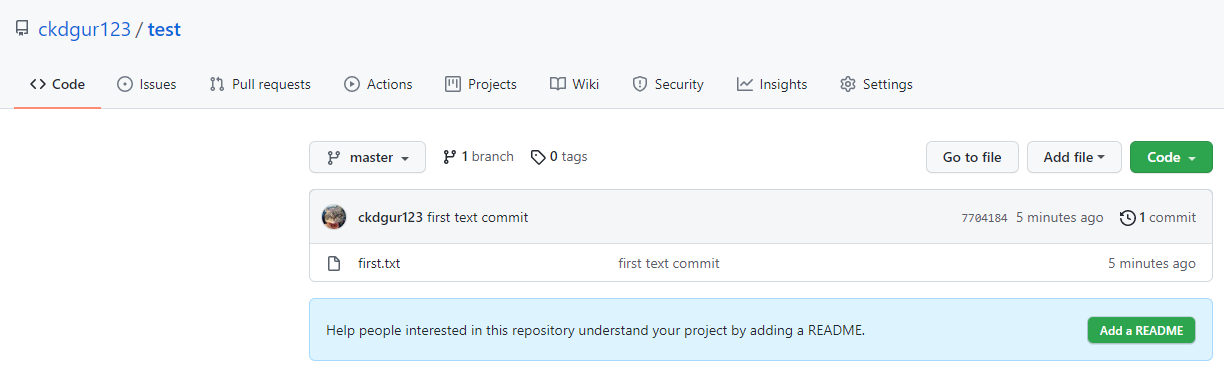Open the test repository link
Screen dimensions: 1224x379
pyautogui.click(x=164, y=29)
